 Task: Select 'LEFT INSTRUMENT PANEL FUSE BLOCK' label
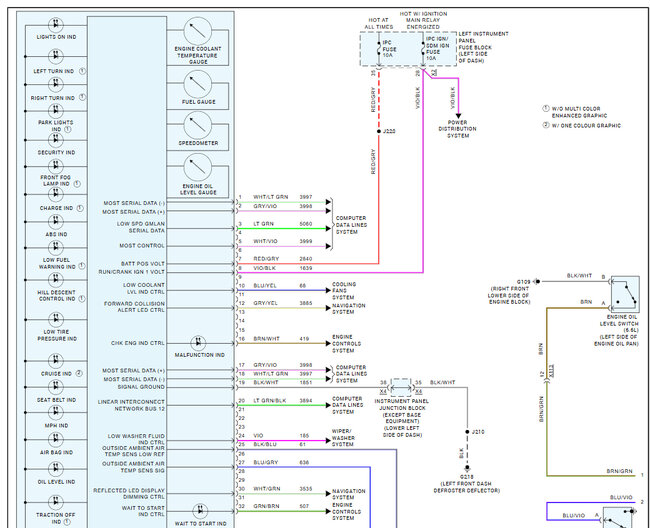483,47
